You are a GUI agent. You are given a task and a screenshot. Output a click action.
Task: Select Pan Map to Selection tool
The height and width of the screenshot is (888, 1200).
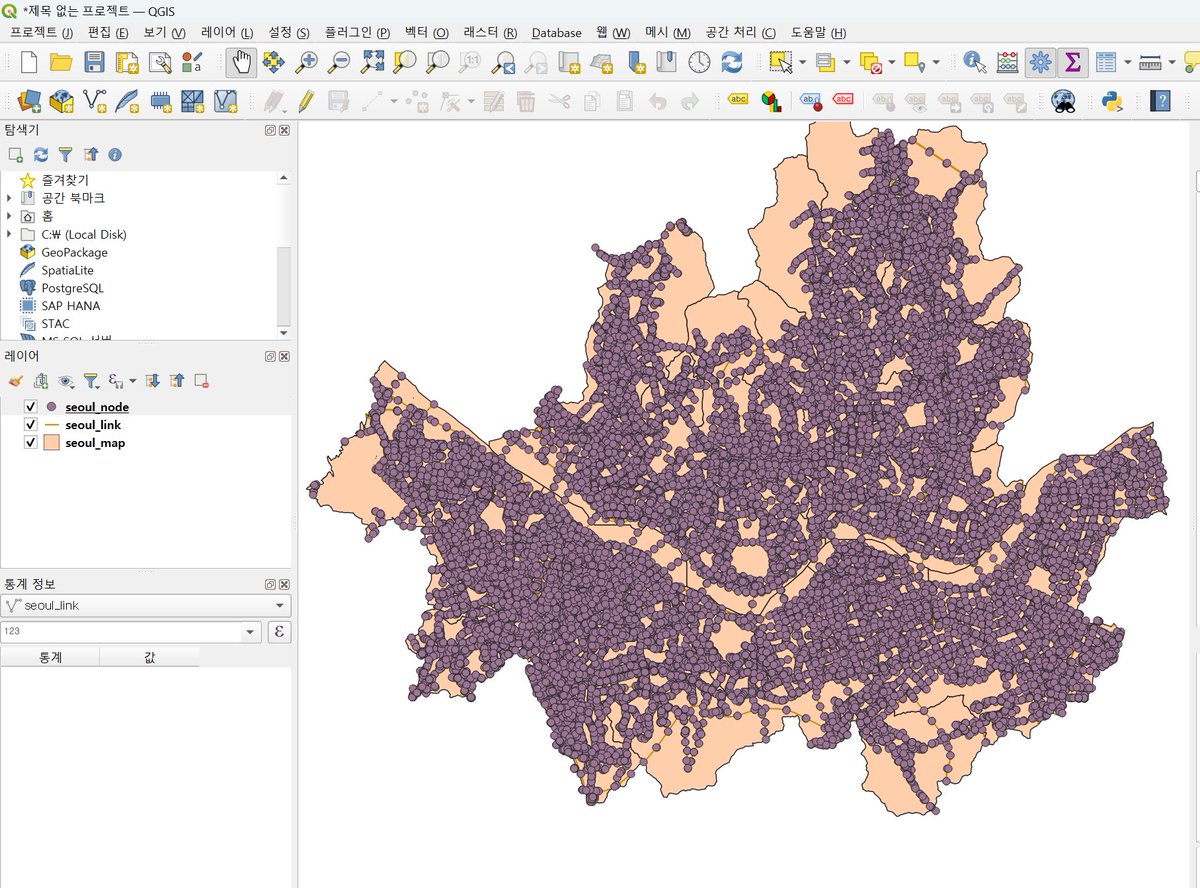pyautogui.click(x=273, y=62)
